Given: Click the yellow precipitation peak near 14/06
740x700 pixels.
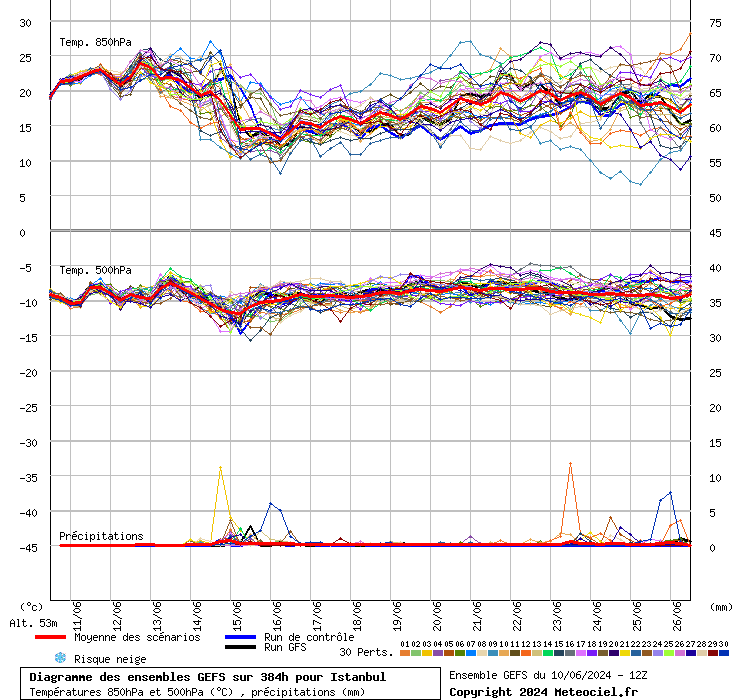Looking at the screenshot, I should point(220,468).
